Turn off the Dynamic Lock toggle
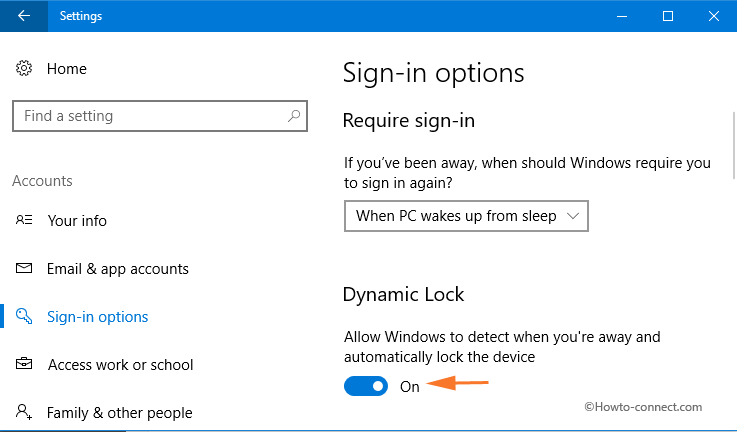 coord(366,386)
